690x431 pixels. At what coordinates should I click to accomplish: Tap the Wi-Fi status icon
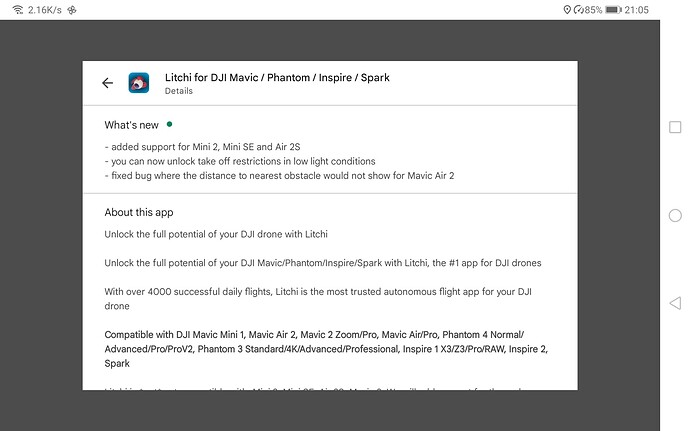17,10
